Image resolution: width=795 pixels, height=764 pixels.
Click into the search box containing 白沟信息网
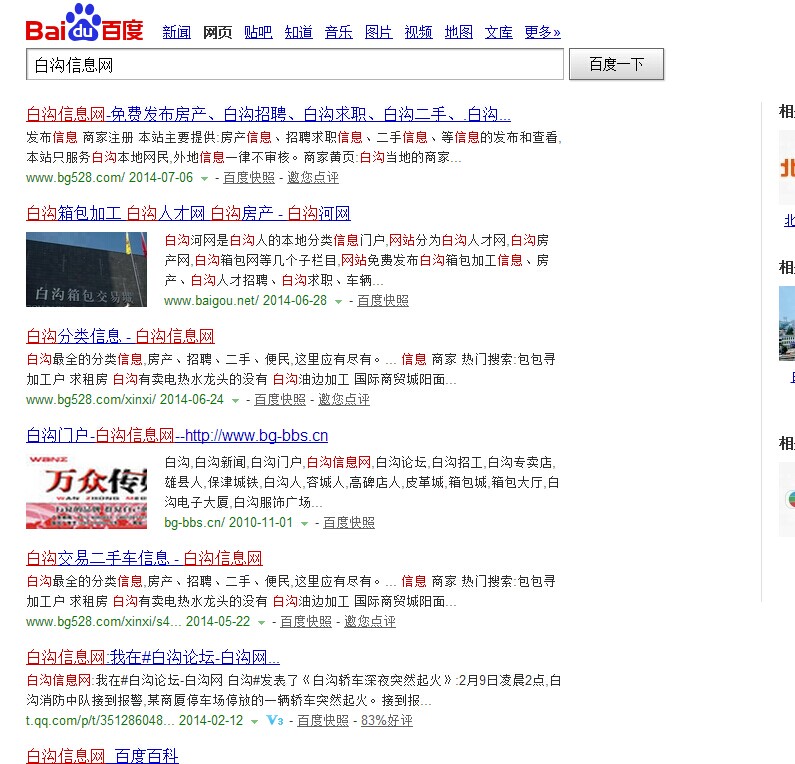pyautogui.click(x=294, y=65)
